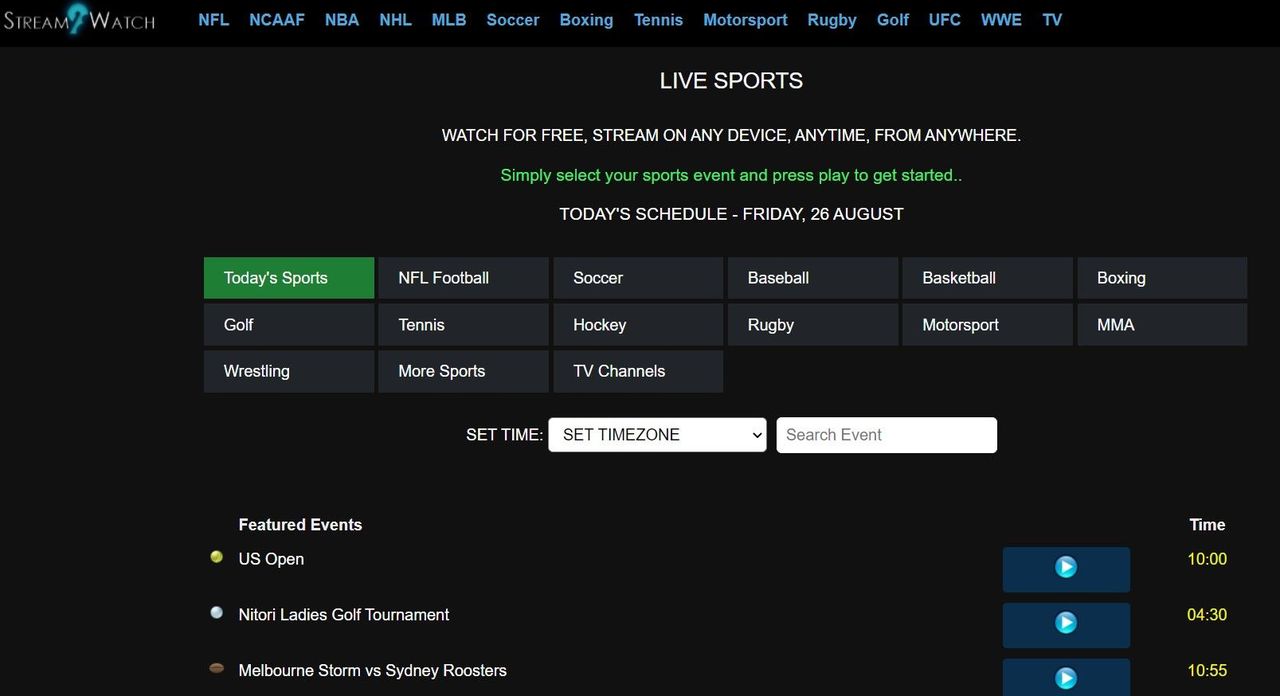Click the golf ball icon beside Nitori Ladies
The image size is (1280, 696).
(216, 613)
